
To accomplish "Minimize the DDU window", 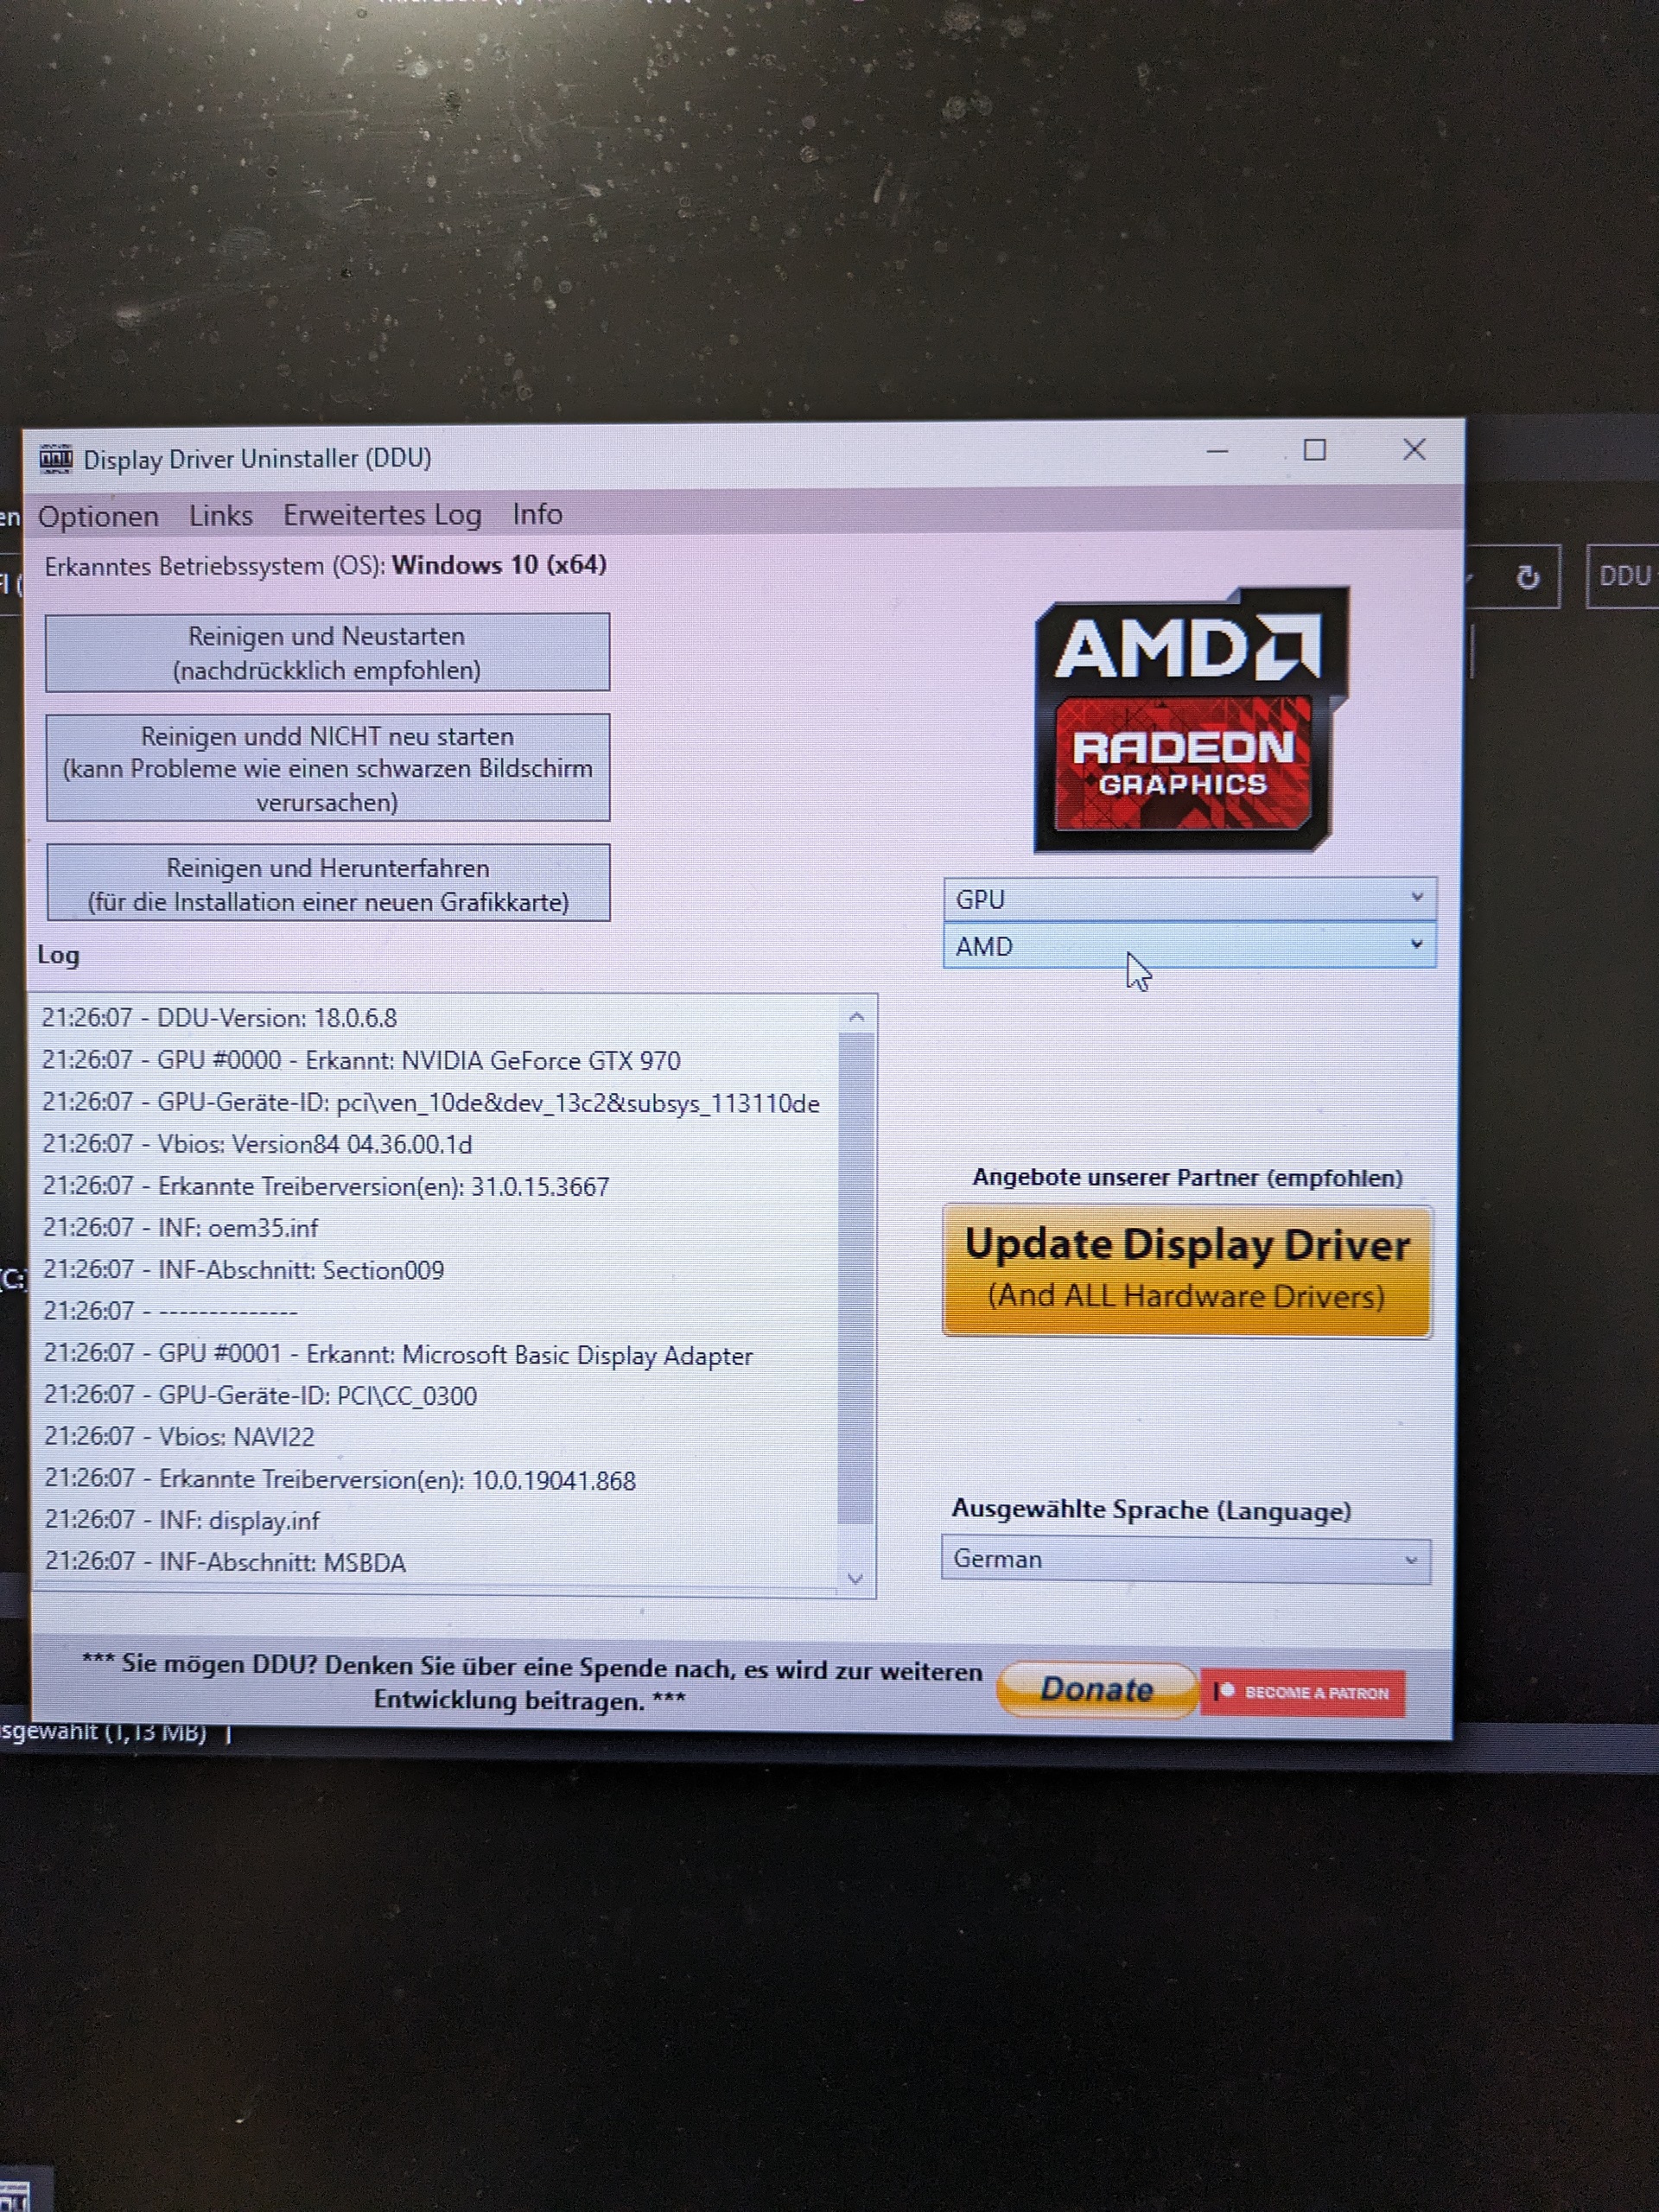I will coord(1217,452).
